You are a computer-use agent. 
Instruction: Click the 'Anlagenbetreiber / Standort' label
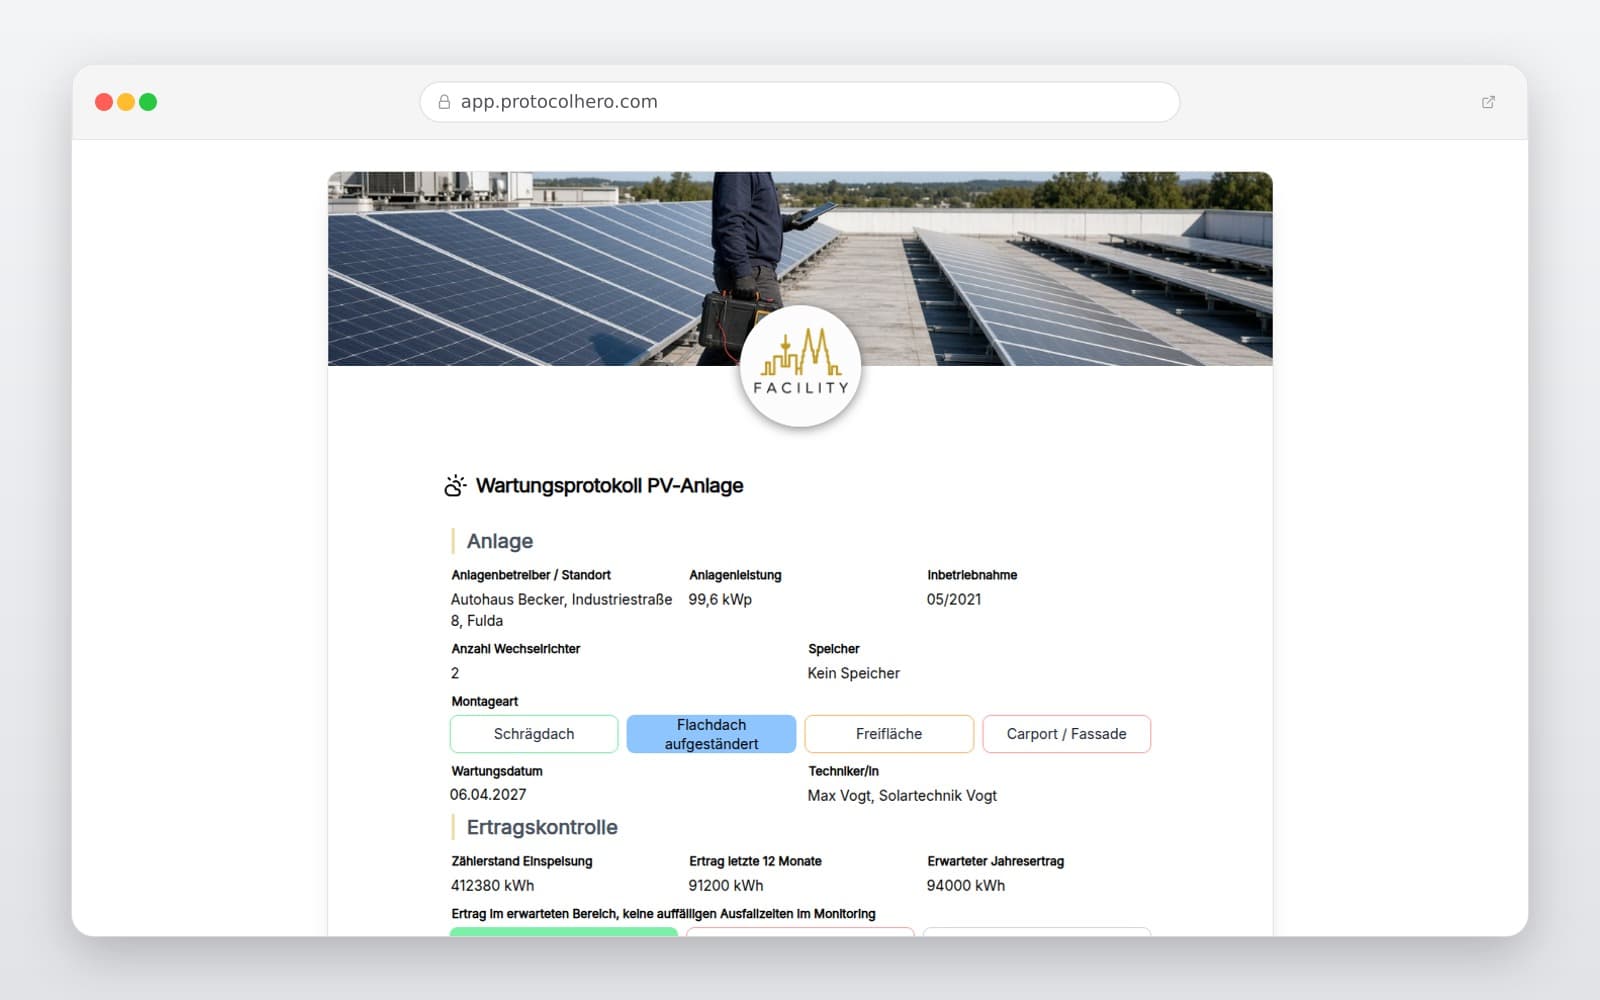tap(531, 575)
